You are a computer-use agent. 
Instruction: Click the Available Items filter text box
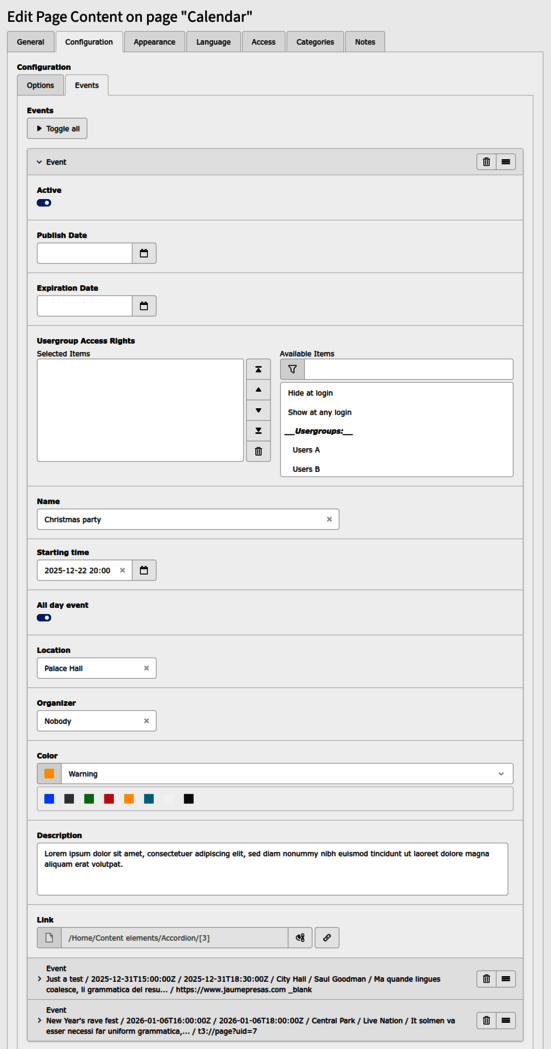pos(409,369)
